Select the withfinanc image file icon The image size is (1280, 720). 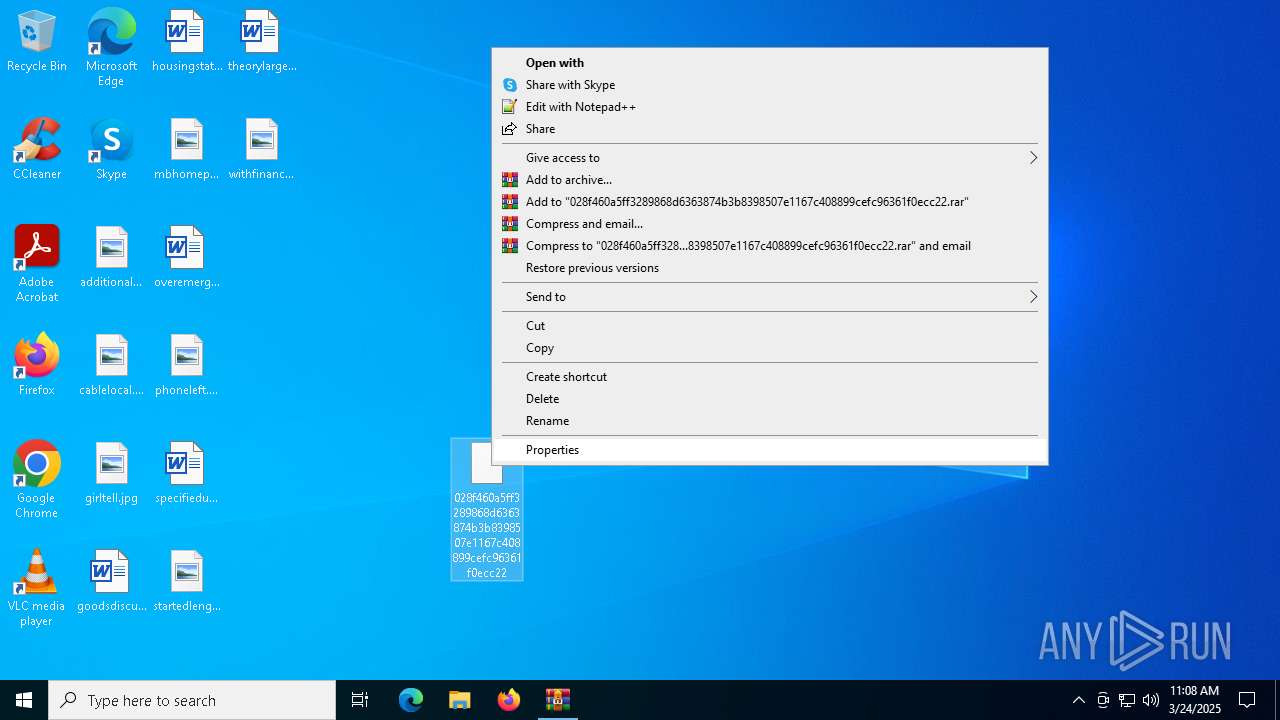point(261,150)
